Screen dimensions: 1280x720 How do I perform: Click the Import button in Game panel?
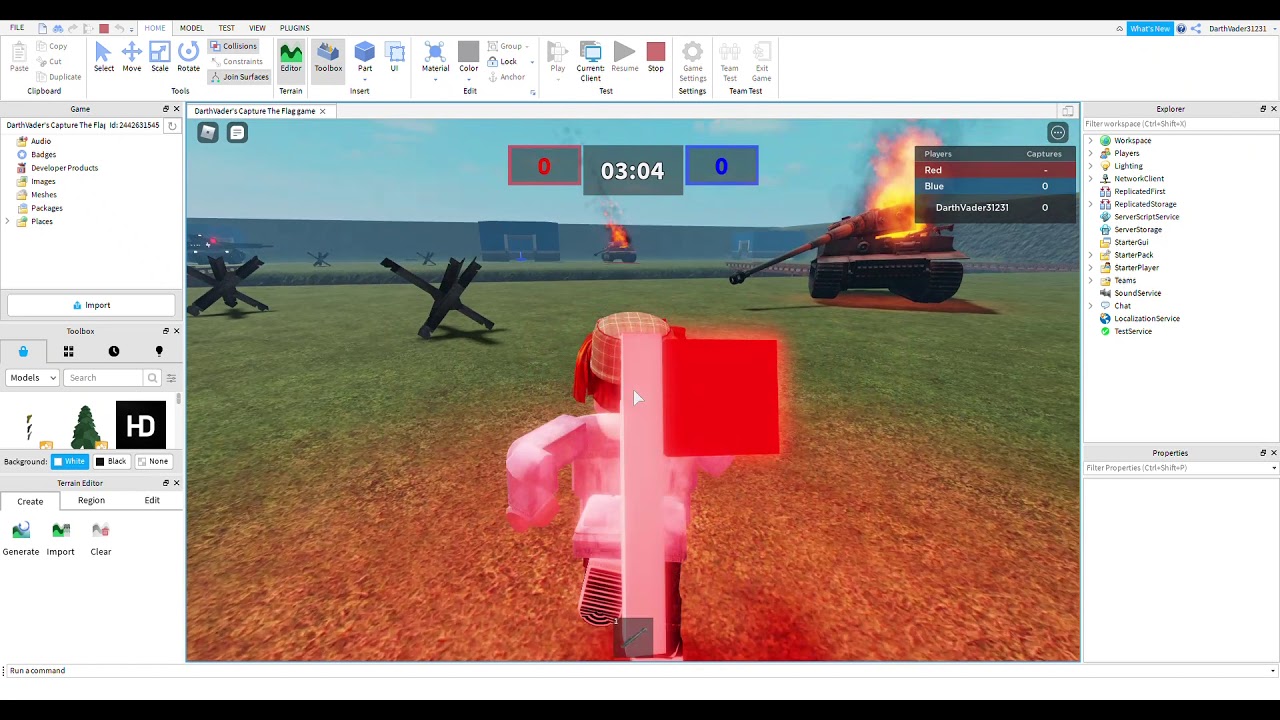coord(91,305)
